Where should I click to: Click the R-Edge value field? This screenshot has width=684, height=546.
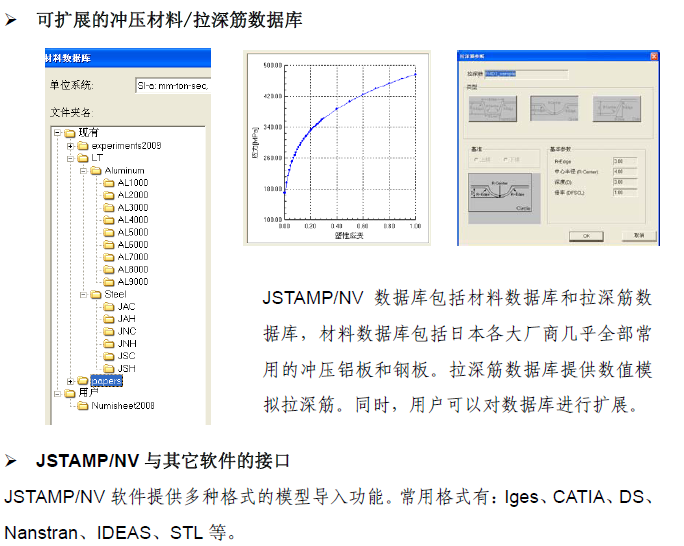[625, 161]
